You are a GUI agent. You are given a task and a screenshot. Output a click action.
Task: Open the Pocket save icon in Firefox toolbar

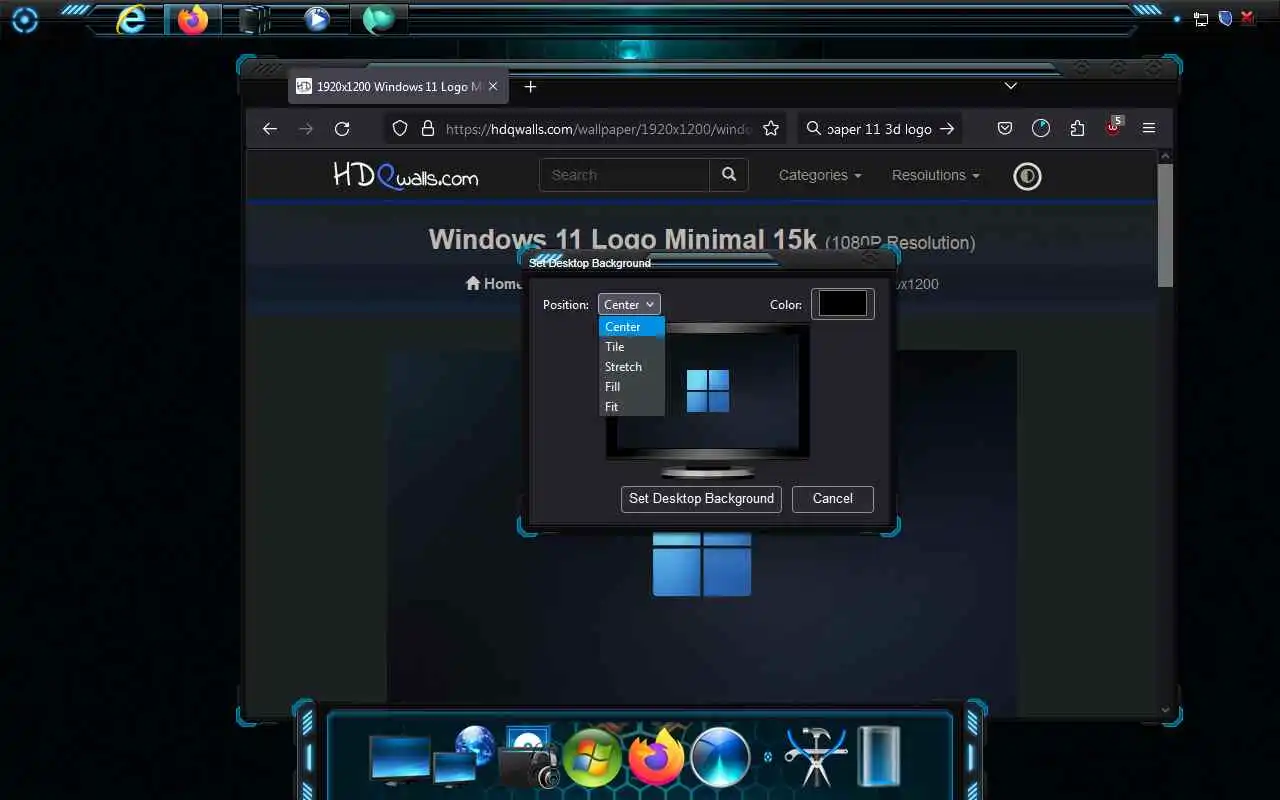point(1005,129)
